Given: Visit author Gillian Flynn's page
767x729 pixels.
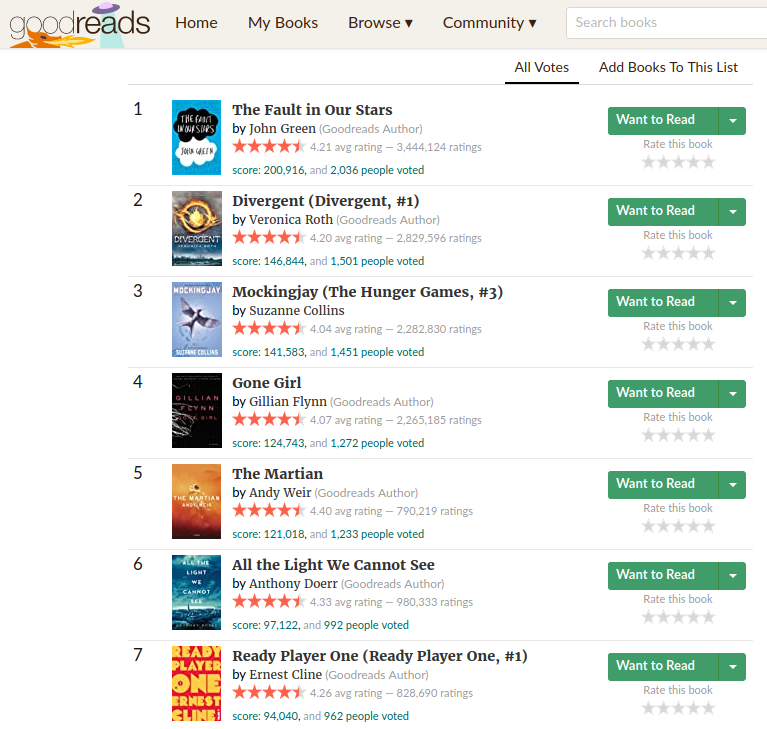Looking at the screenshot, I should tap(288, 402).
